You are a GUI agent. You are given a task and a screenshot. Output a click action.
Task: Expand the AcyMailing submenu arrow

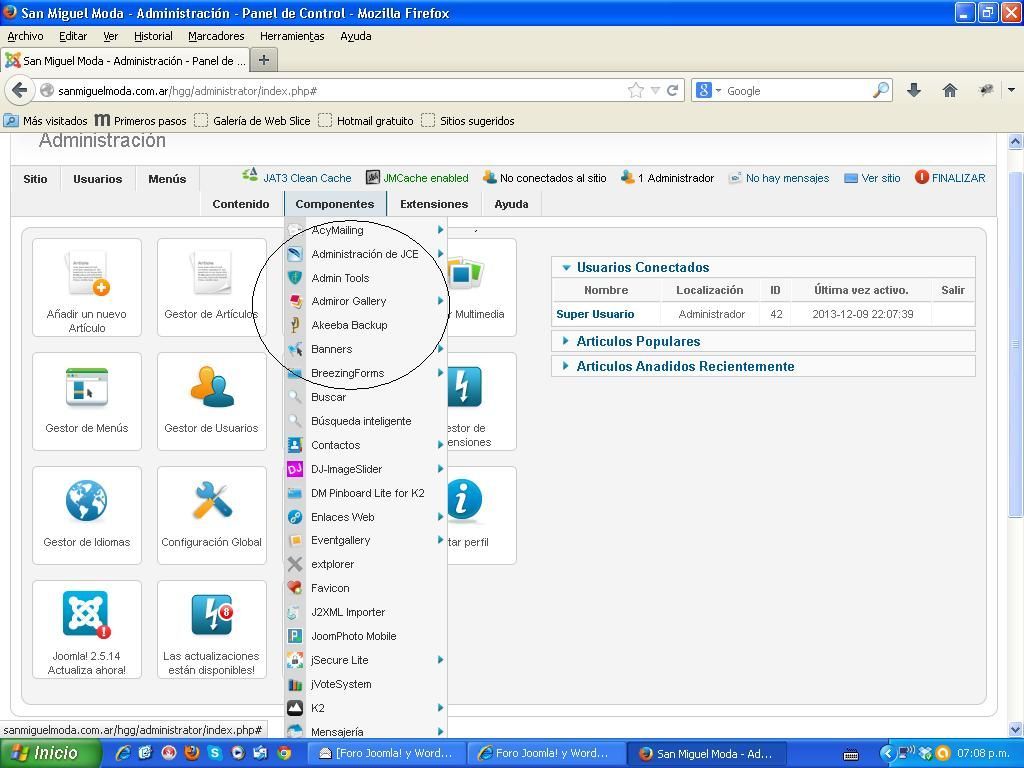point(440,229)
